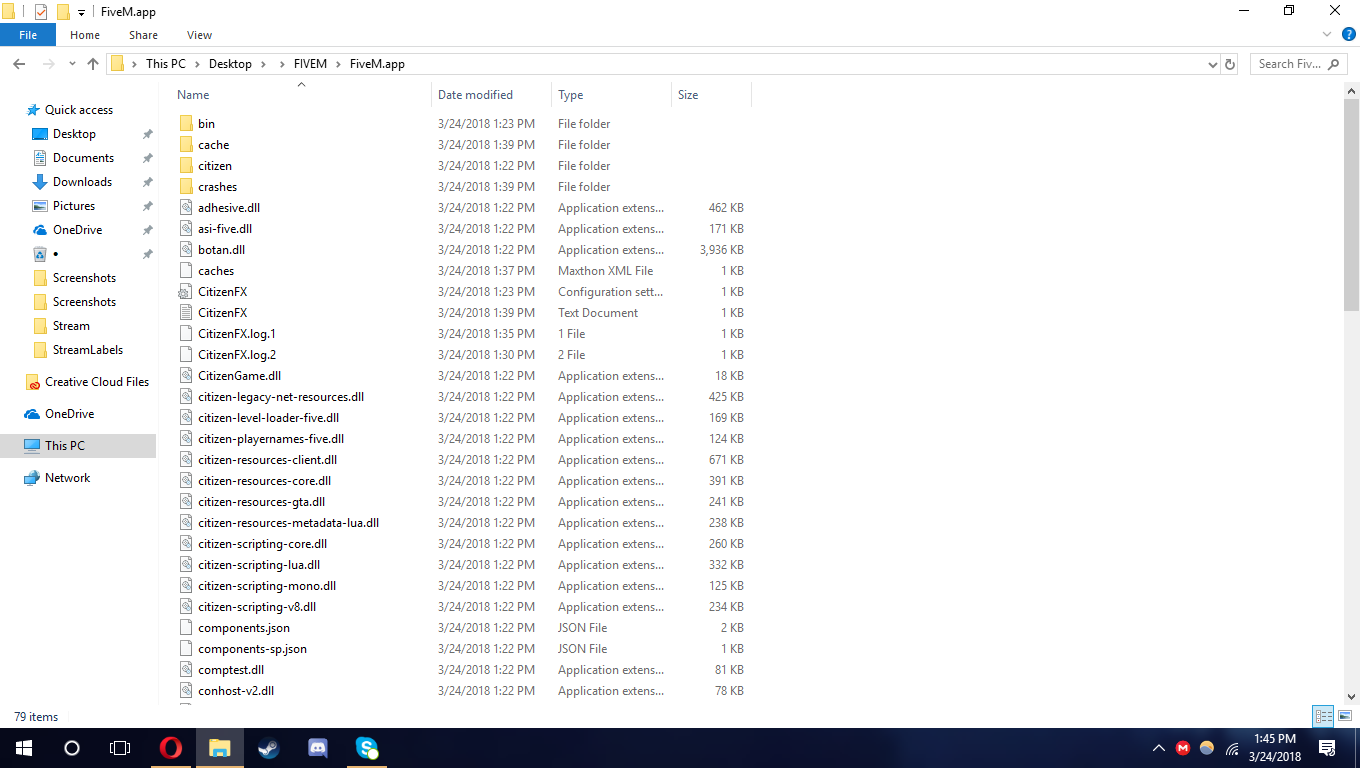Open Downloads in navigation pane
The width and height of the screenshot is (1360, 768).
coord(82,182)
